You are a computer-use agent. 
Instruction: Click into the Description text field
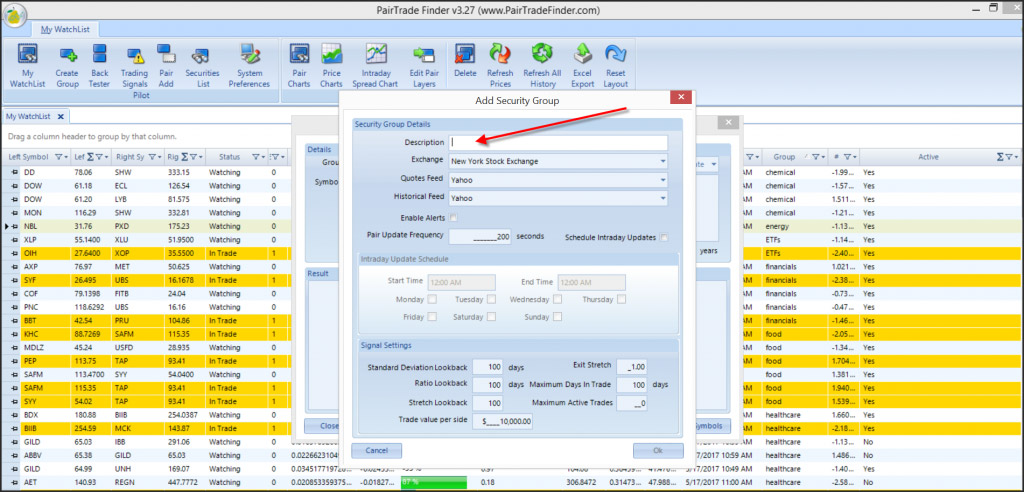click(x=557, y=142)
